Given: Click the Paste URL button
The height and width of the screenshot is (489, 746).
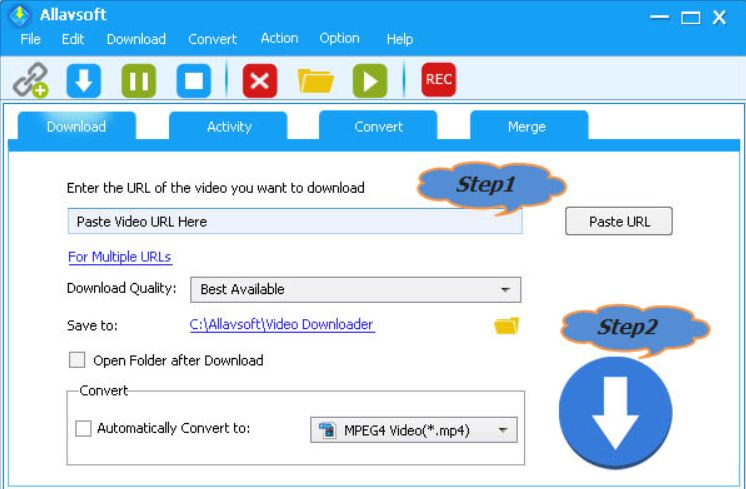Looking at the screenshot, I should [619, 221].
